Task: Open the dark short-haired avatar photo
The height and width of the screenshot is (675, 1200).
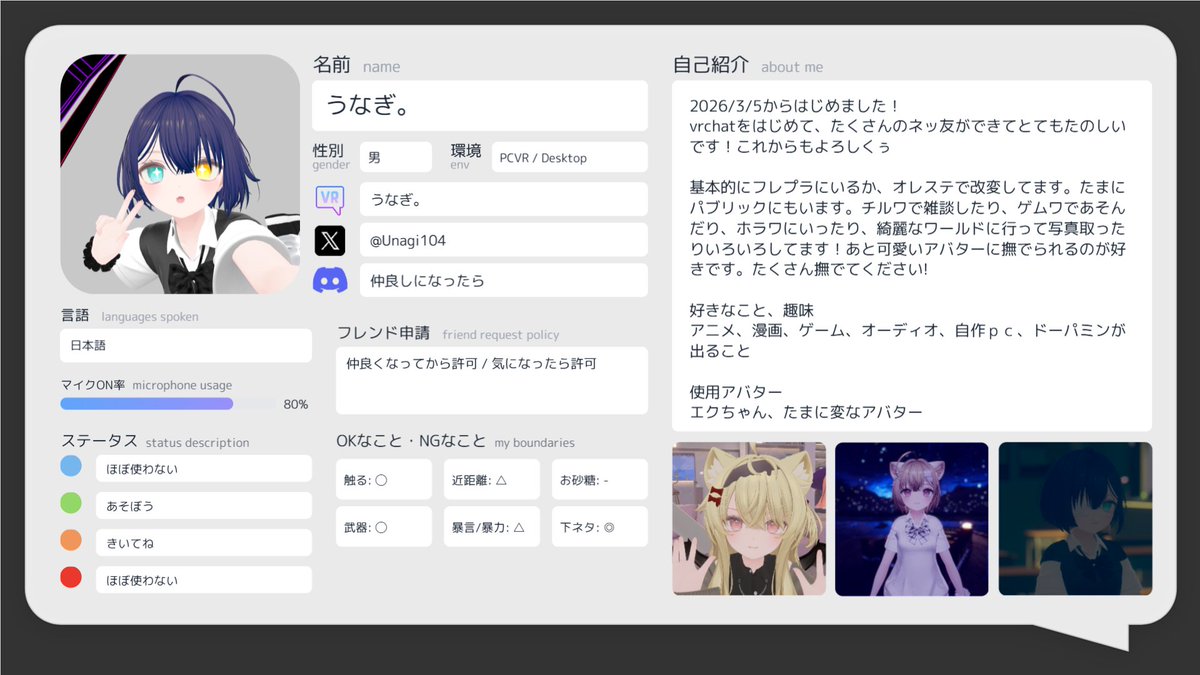Action: pos(1075,519)
